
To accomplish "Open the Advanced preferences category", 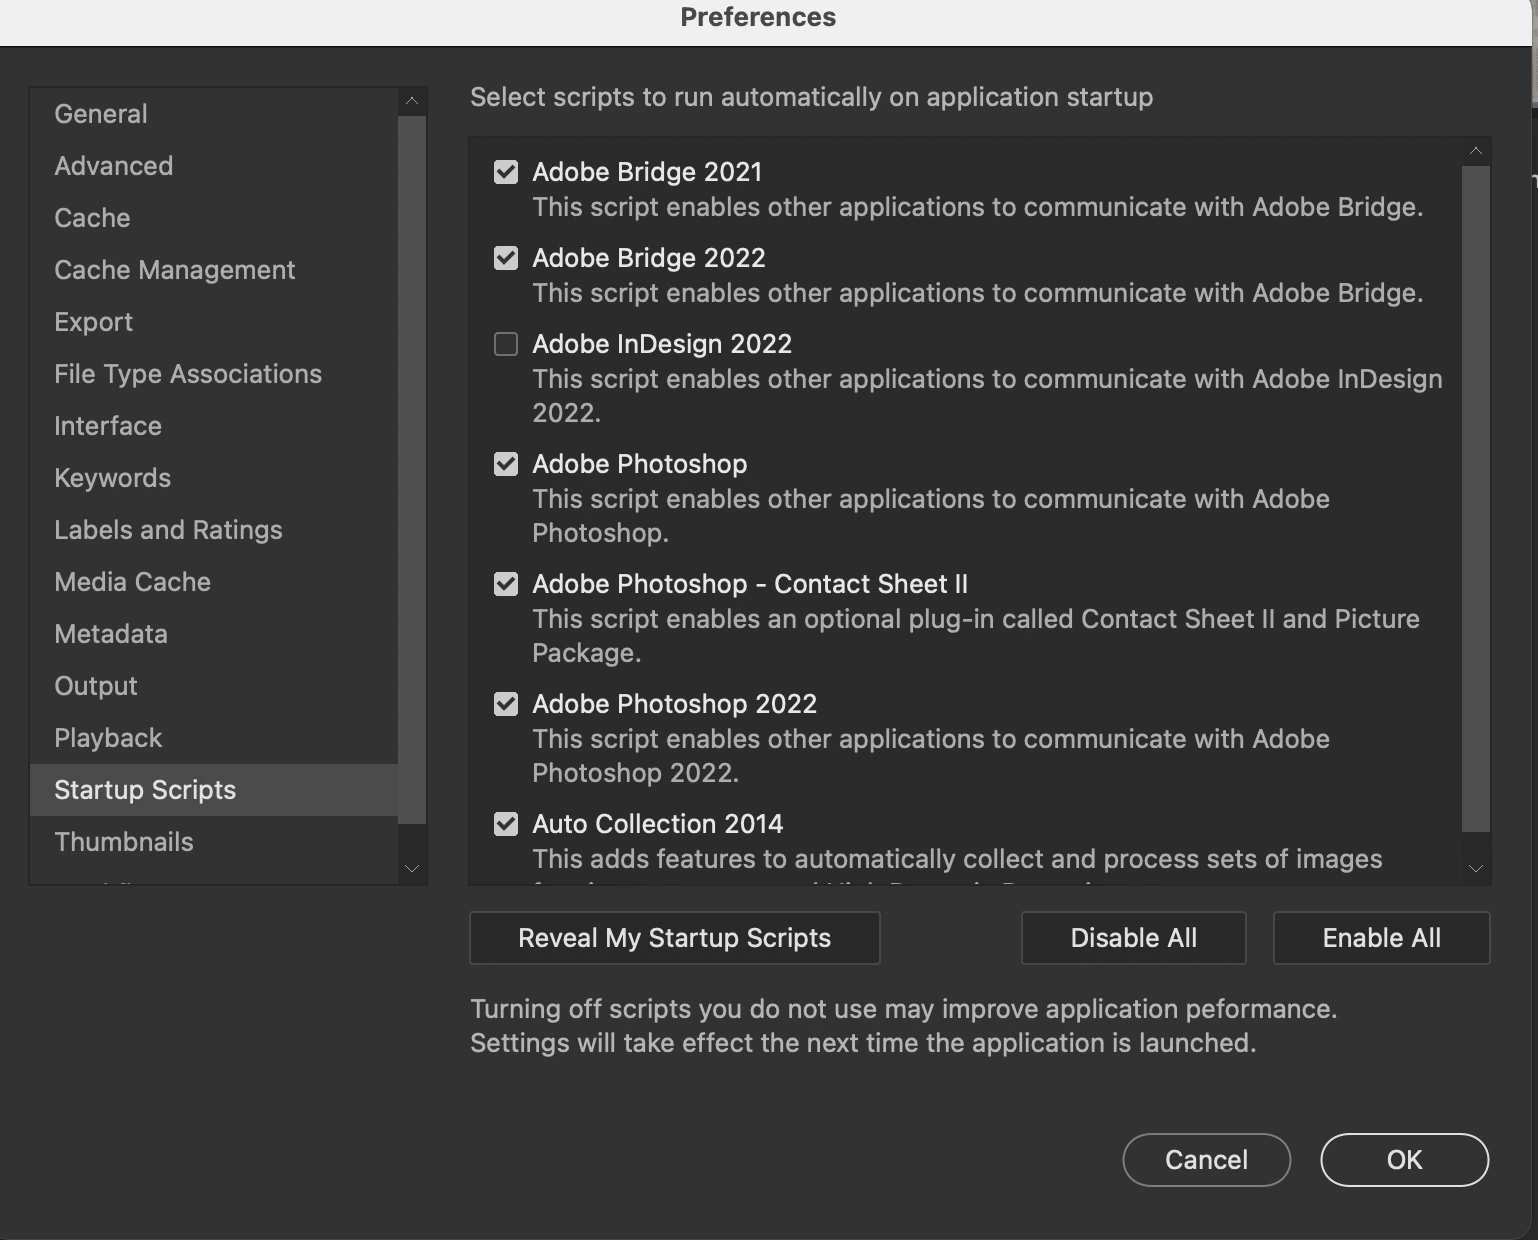I will point(214,166).
